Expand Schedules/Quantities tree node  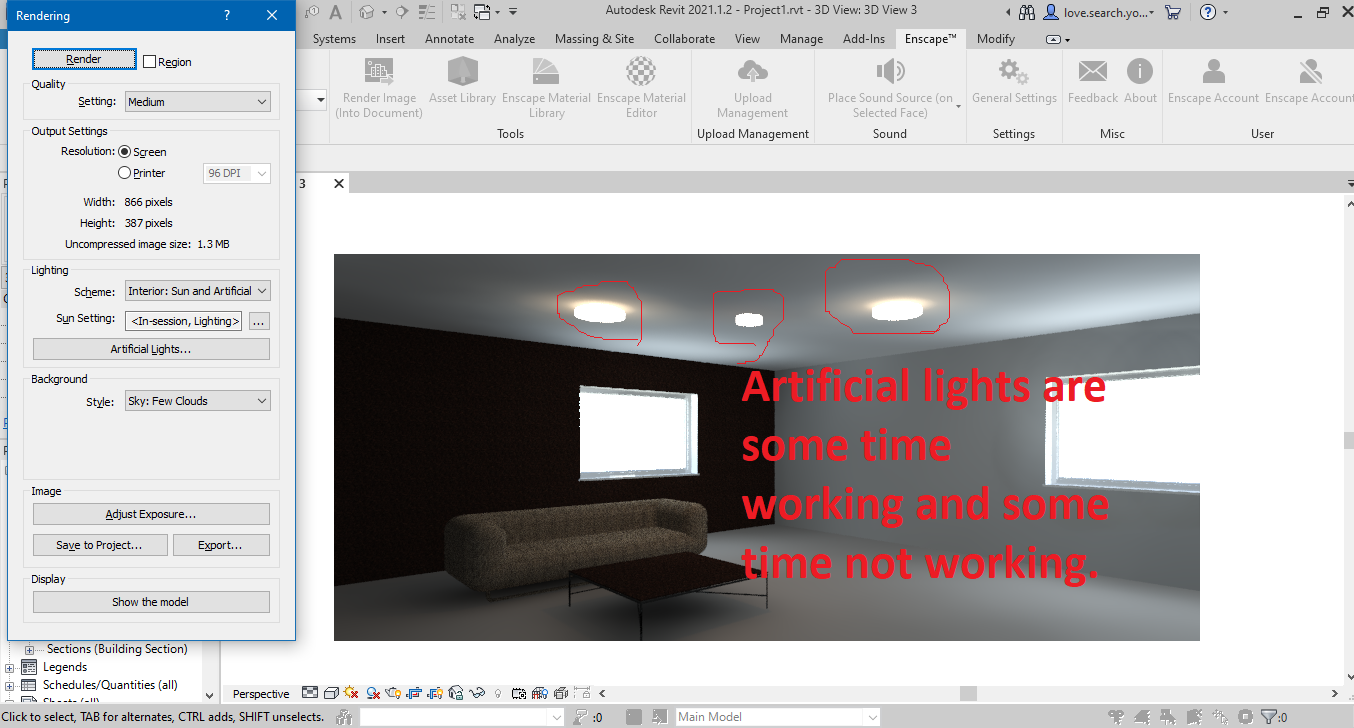coord(11,686)
